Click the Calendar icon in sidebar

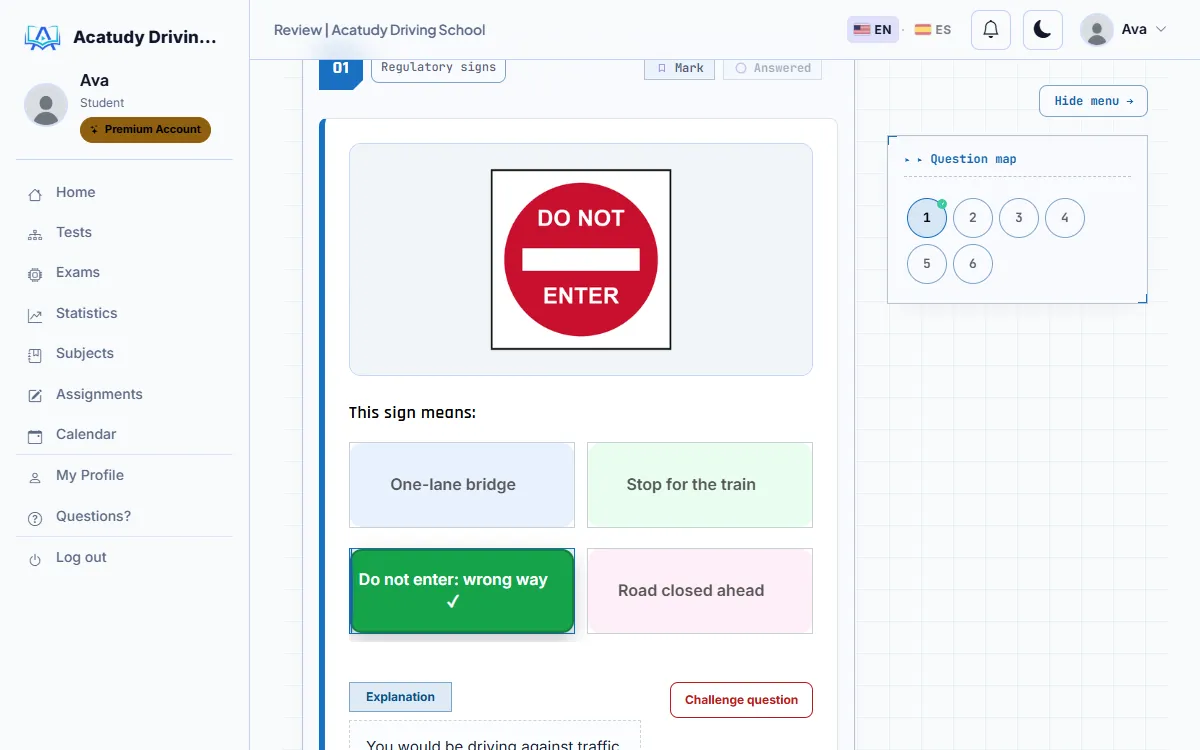(35, 436)
